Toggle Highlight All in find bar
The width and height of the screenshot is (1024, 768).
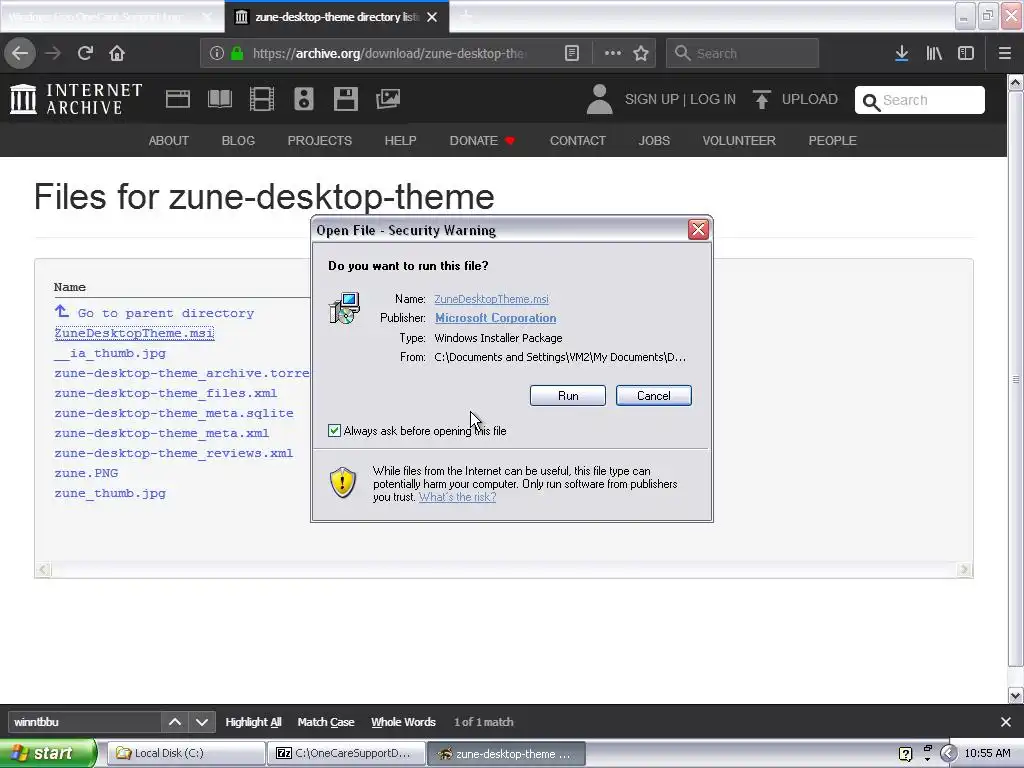(253, 722)
